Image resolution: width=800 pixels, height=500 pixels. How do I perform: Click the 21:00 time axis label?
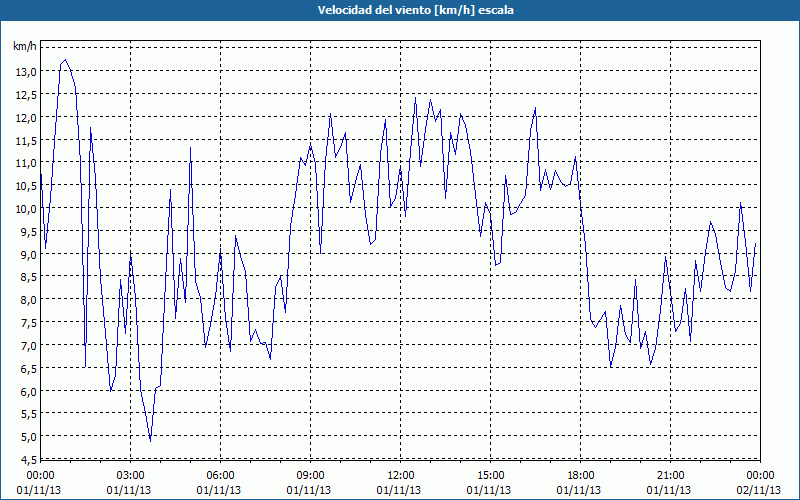[x=670, y=476]
